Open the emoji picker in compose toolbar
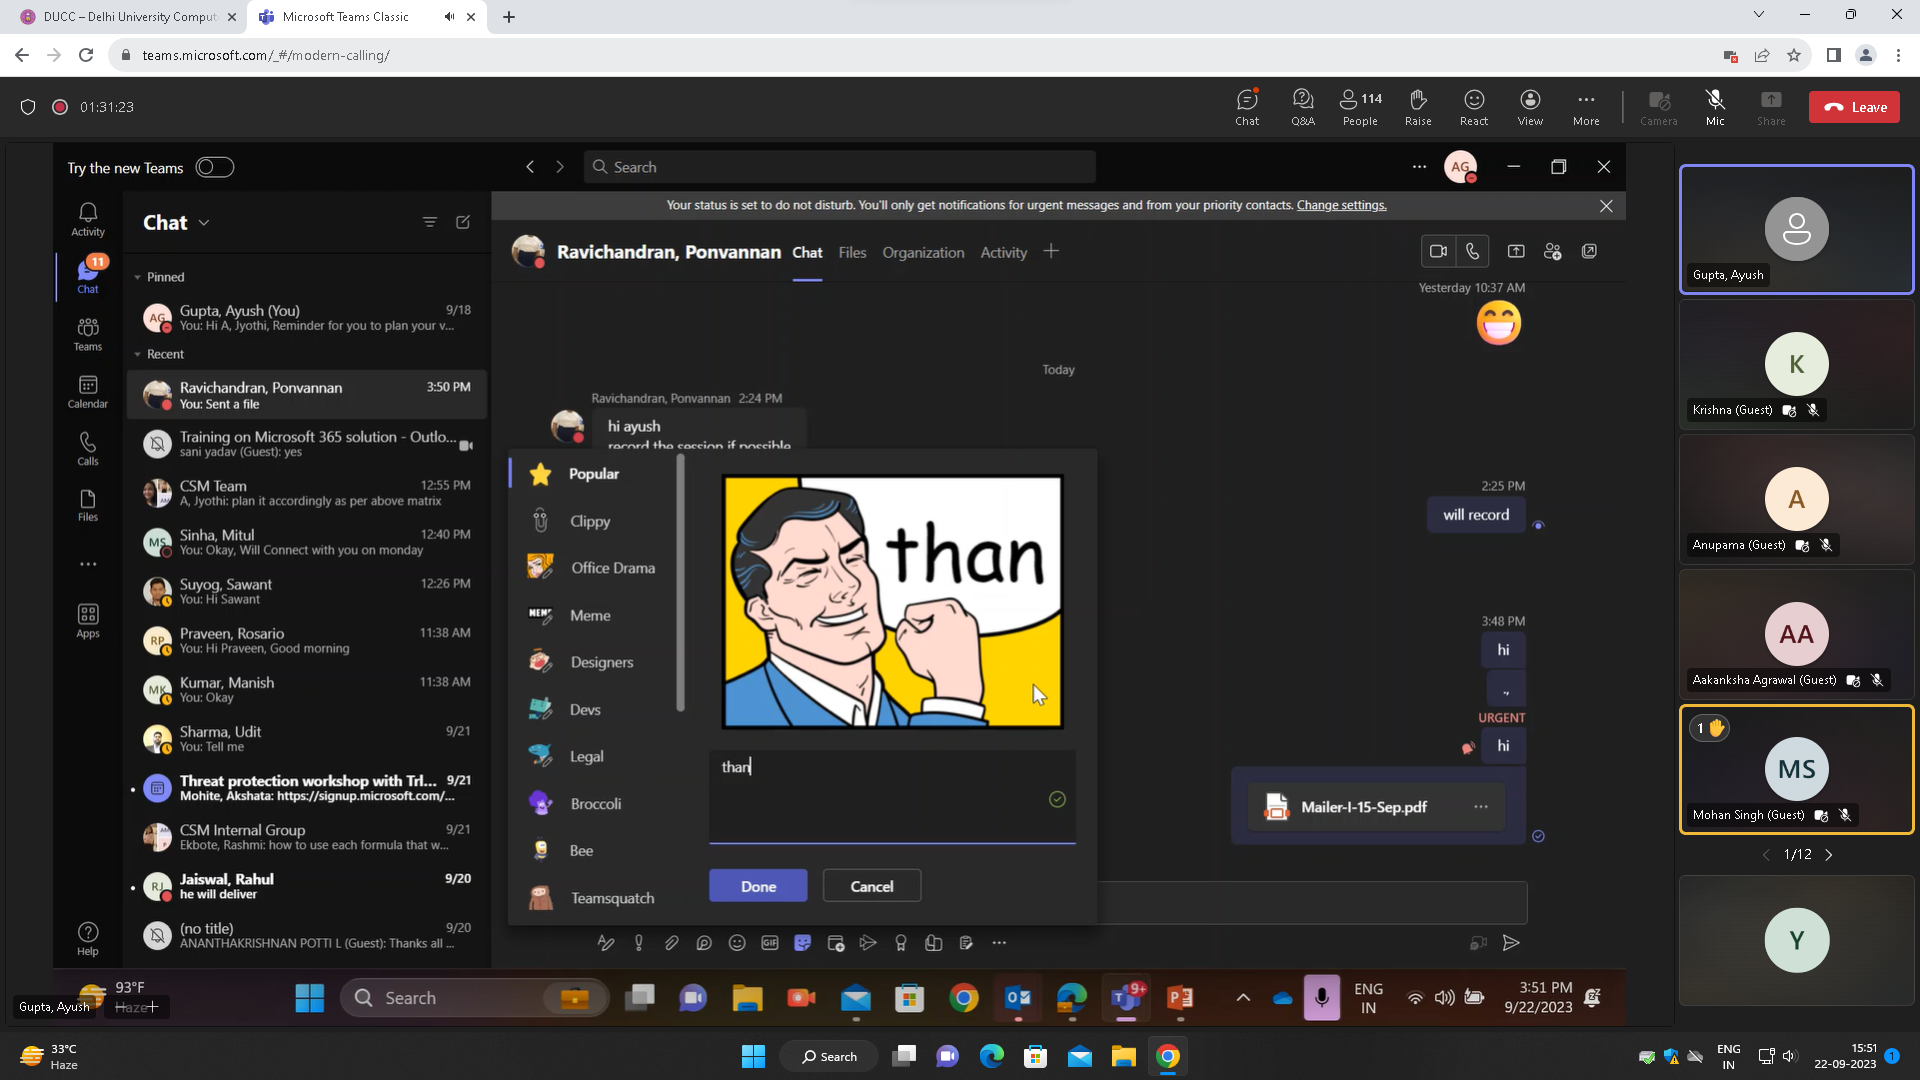Viewport: 1920px width, 1080px height. pyautogui.click(x=737, y=943)
